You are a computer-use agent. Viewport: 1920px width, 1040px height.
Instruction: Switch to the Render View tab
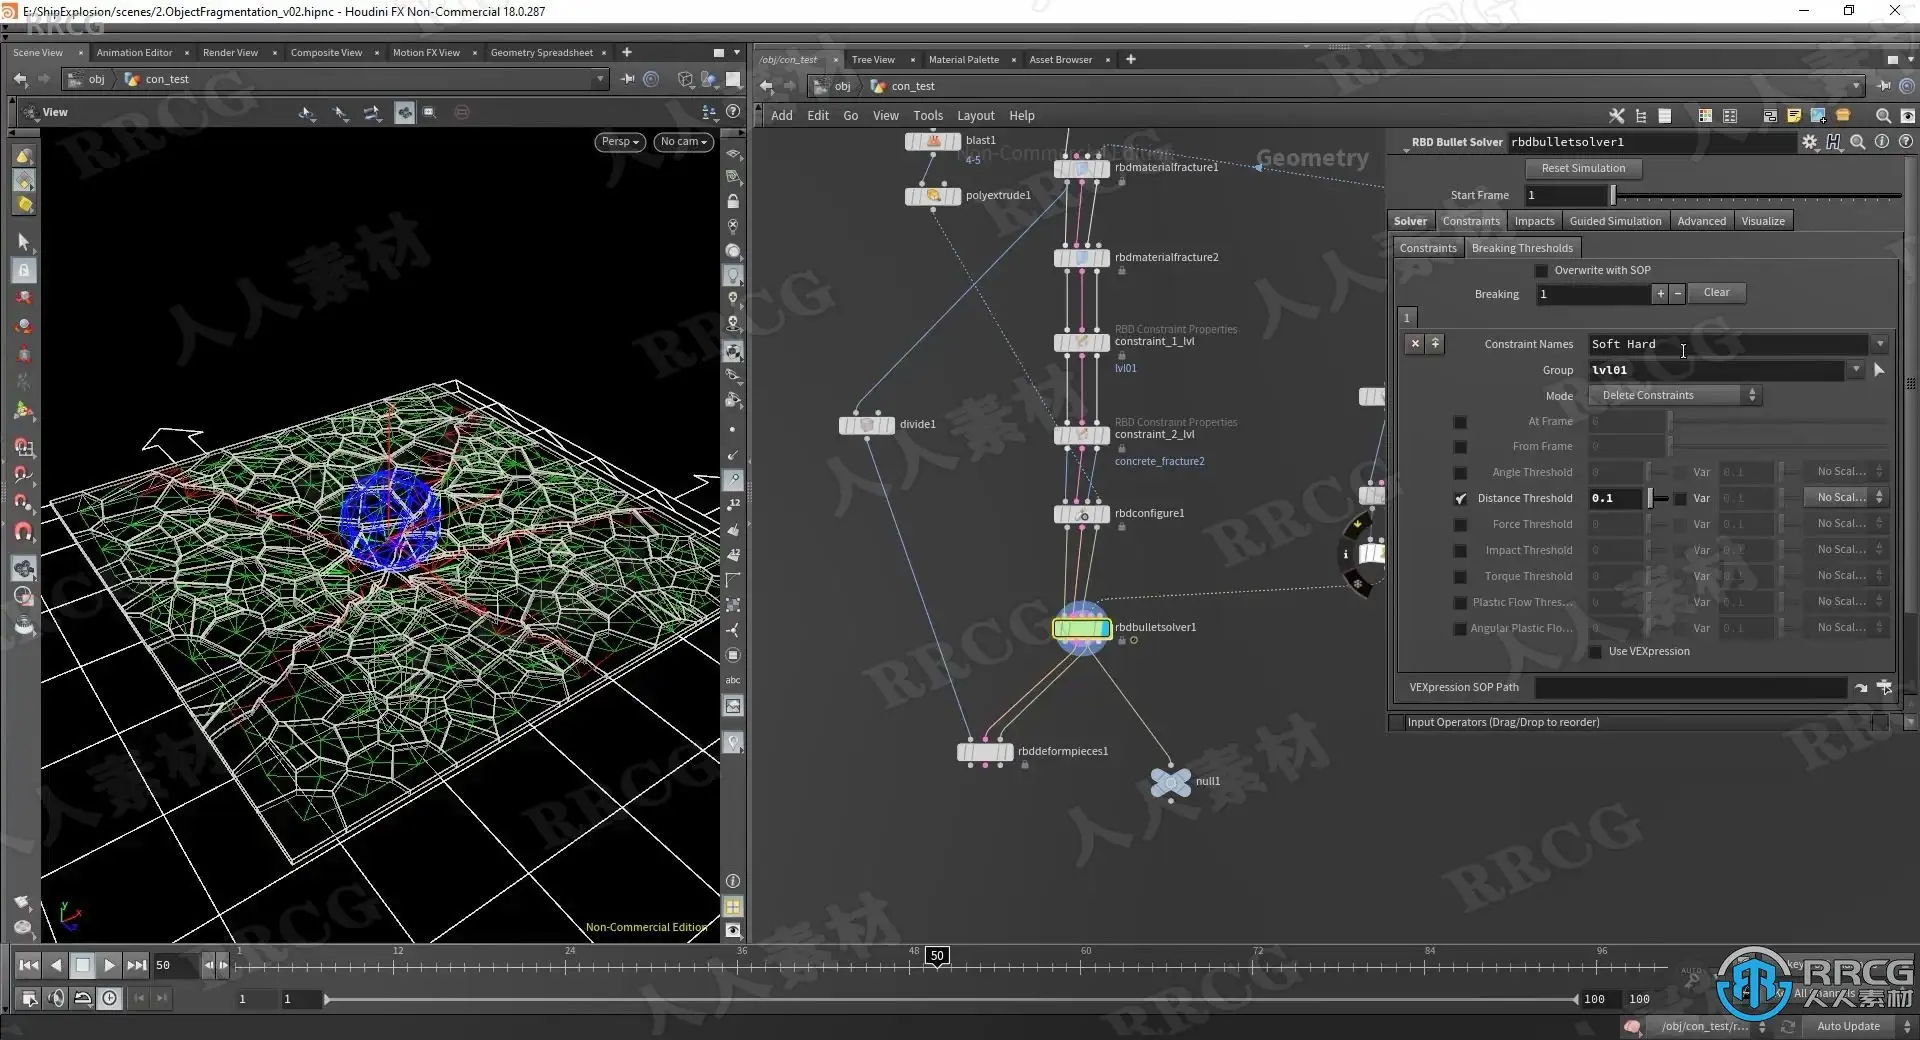[230, 53]
